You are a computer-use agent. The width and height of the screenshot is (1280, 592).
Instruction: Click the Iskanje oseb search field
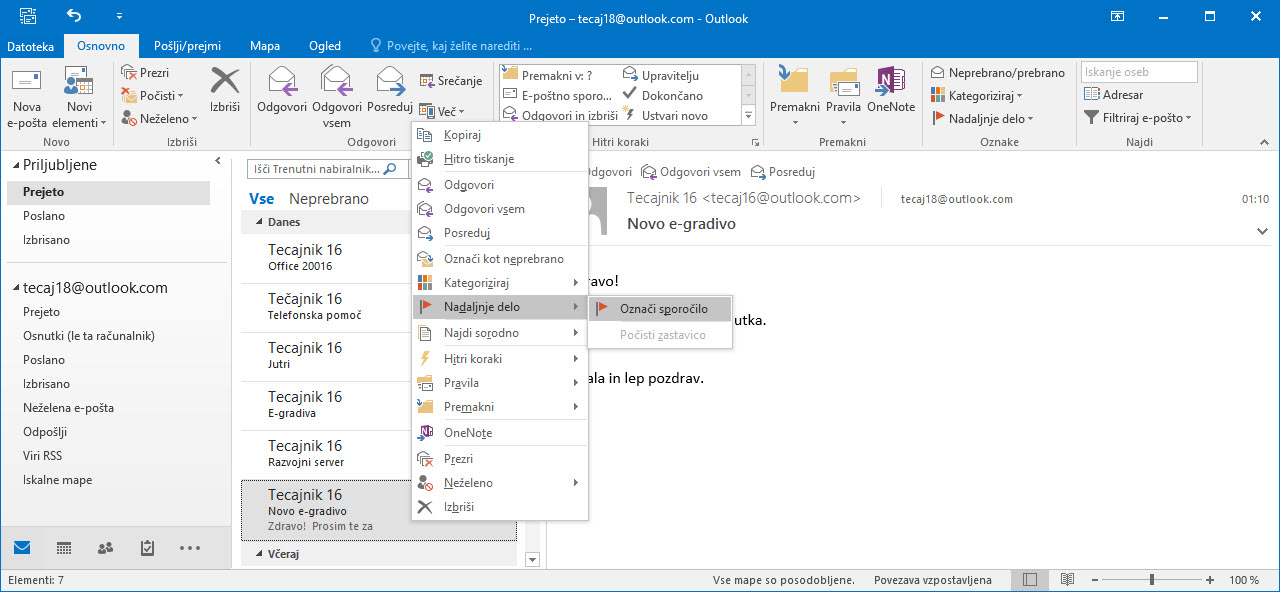(x=1138, y=72)
